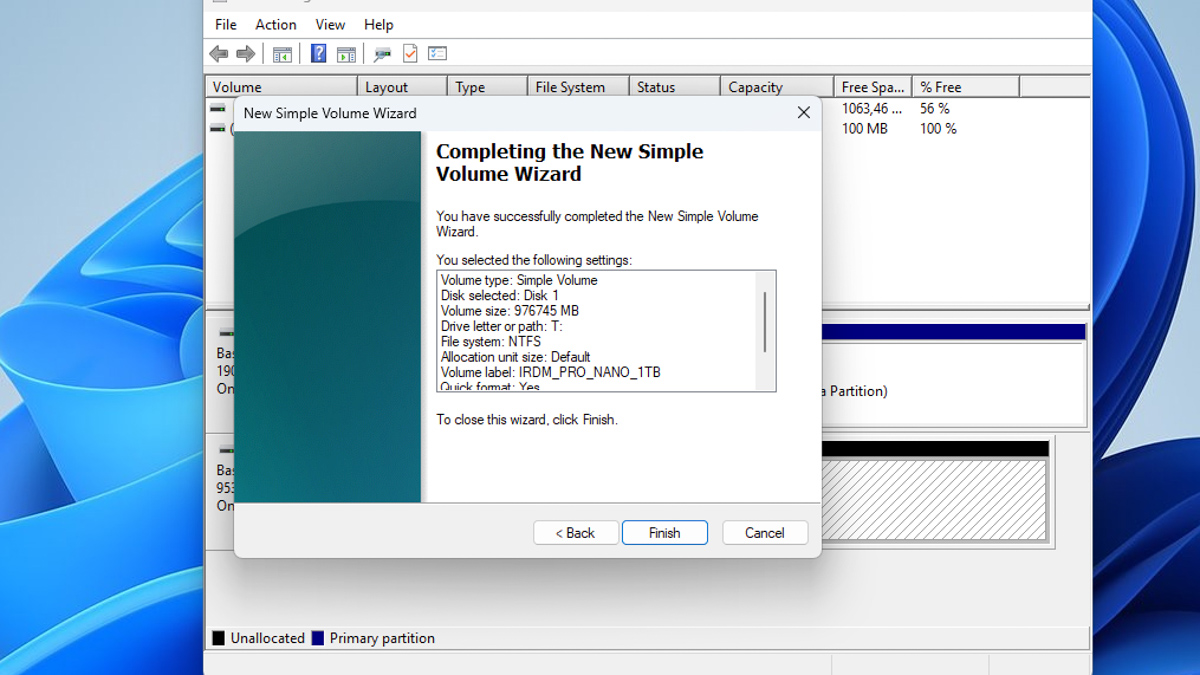
Task: Click the checkmark document properties icon
Action: (410, 54)
